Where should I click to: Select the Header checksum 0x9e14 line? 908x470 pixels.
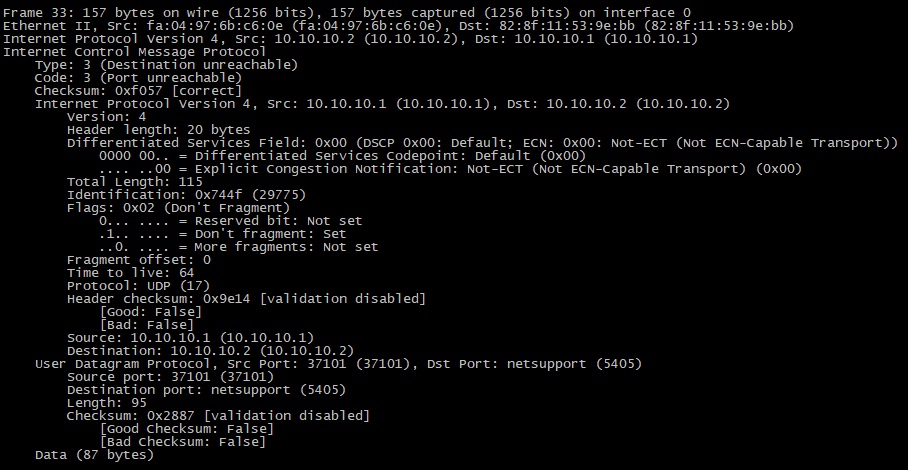[246, 298]
